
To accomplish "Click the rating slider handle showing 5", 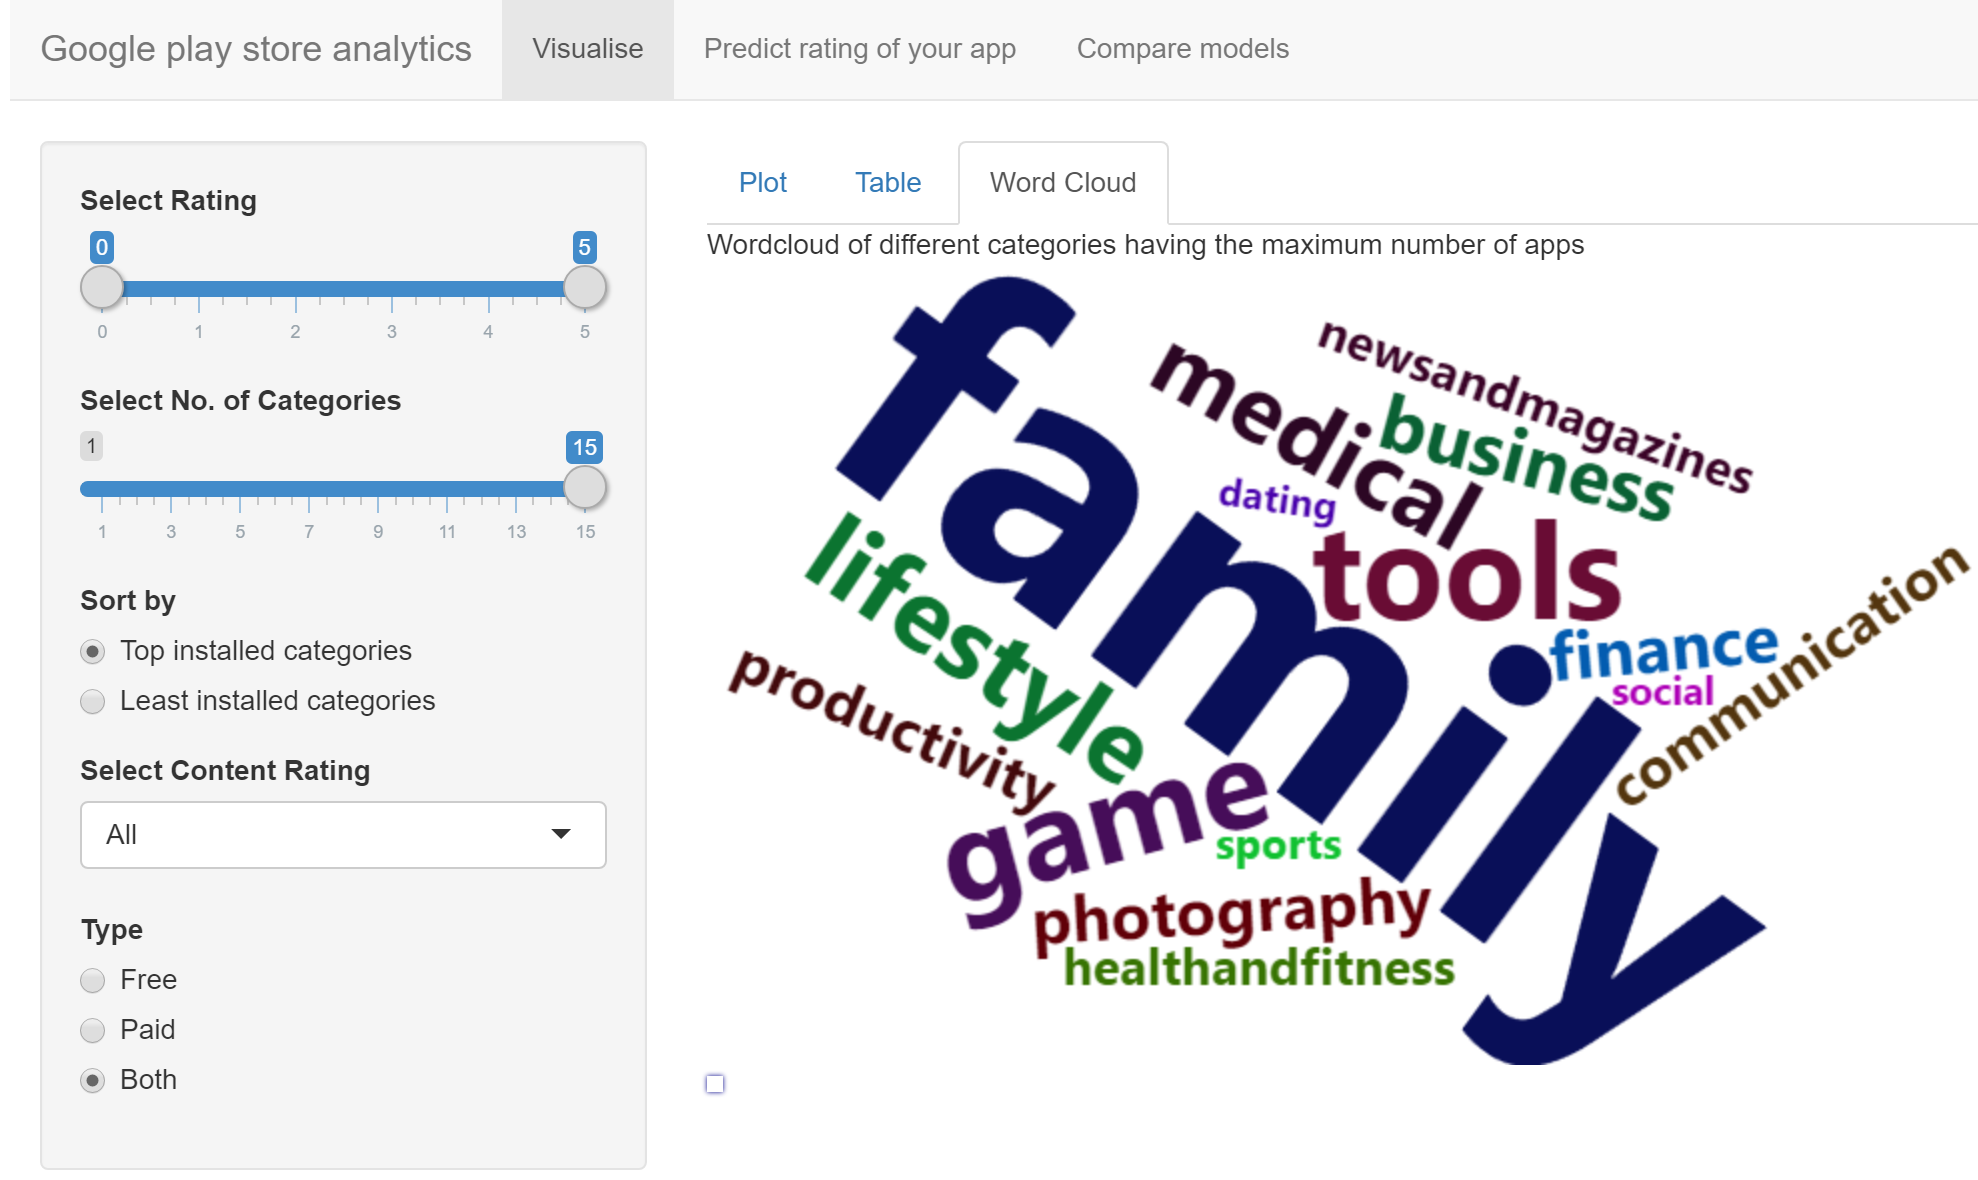I will (586, 287).
